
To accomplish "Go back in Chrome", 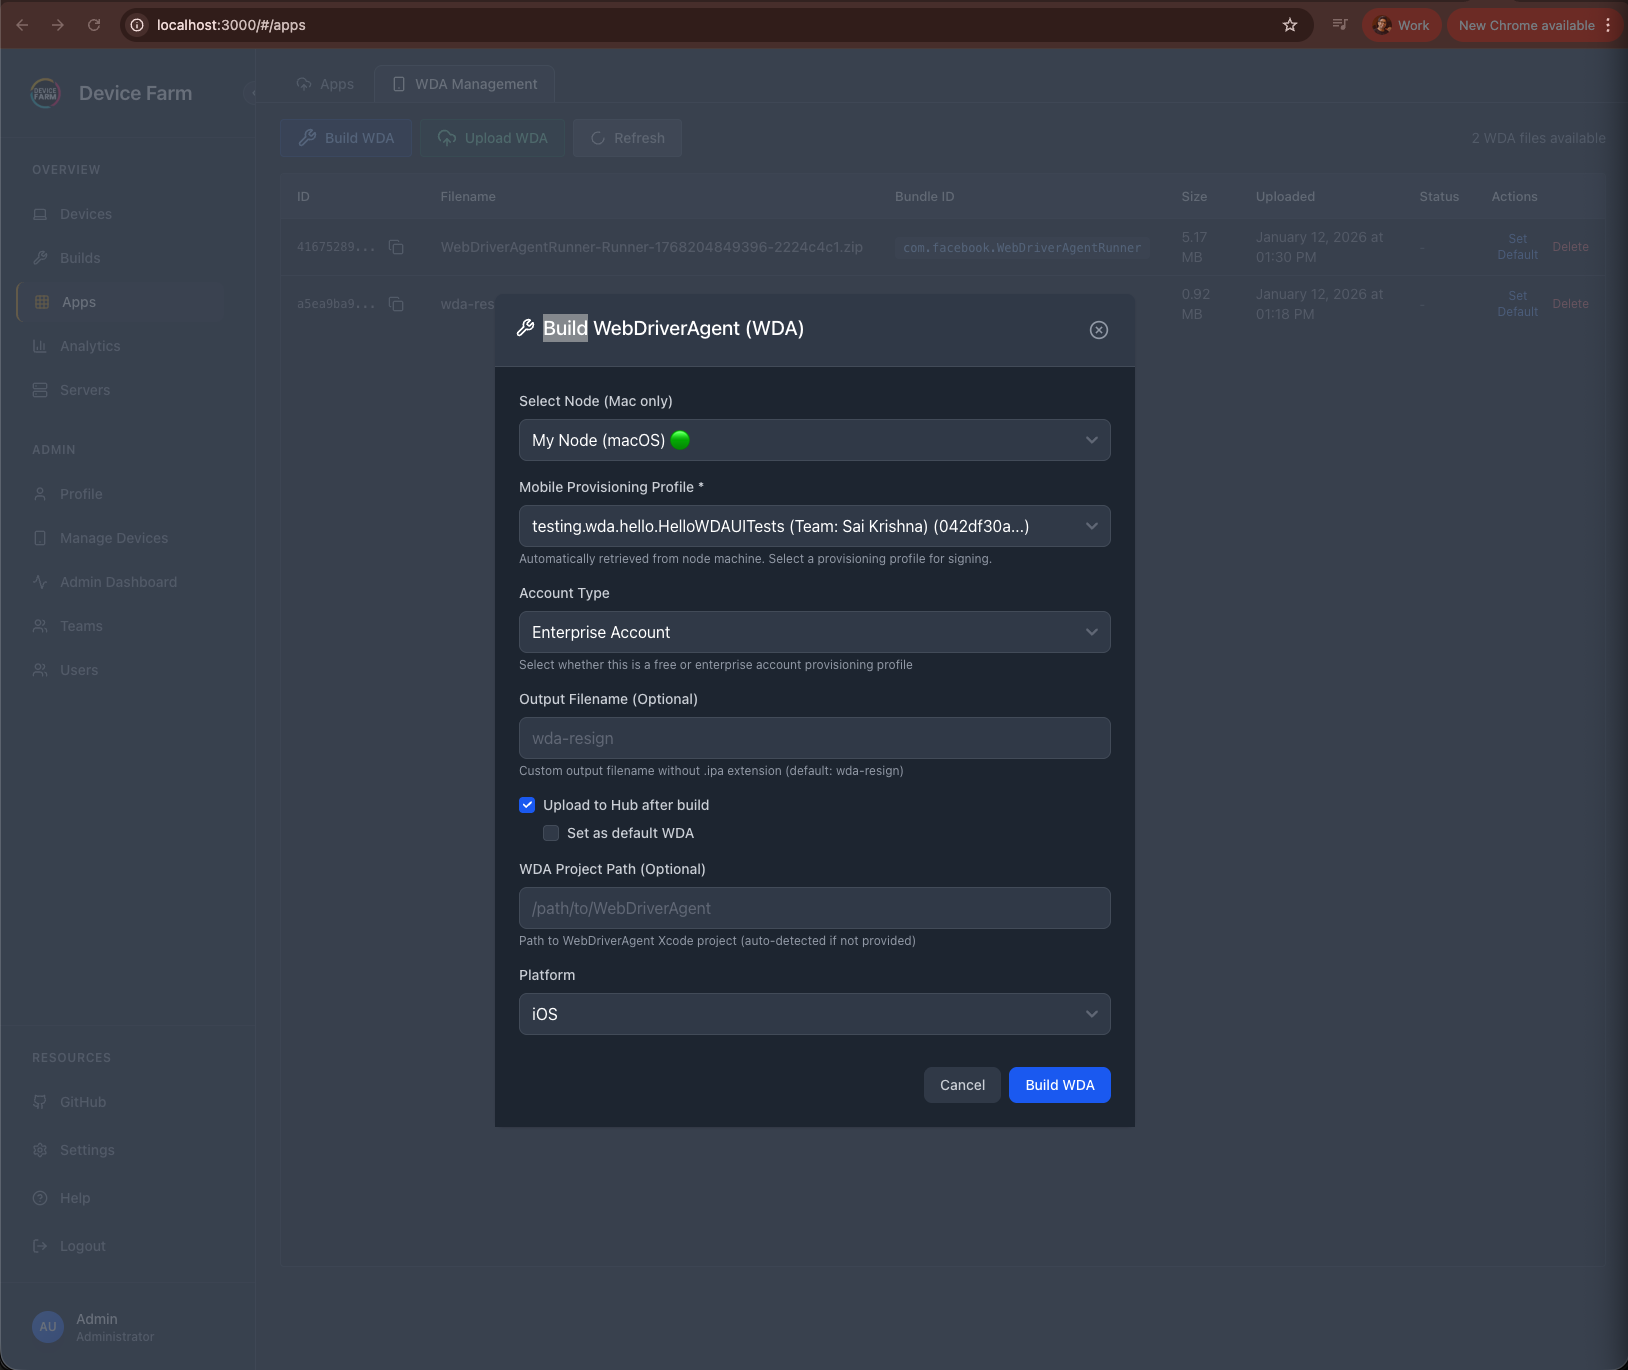I will (x=22, y=25).
